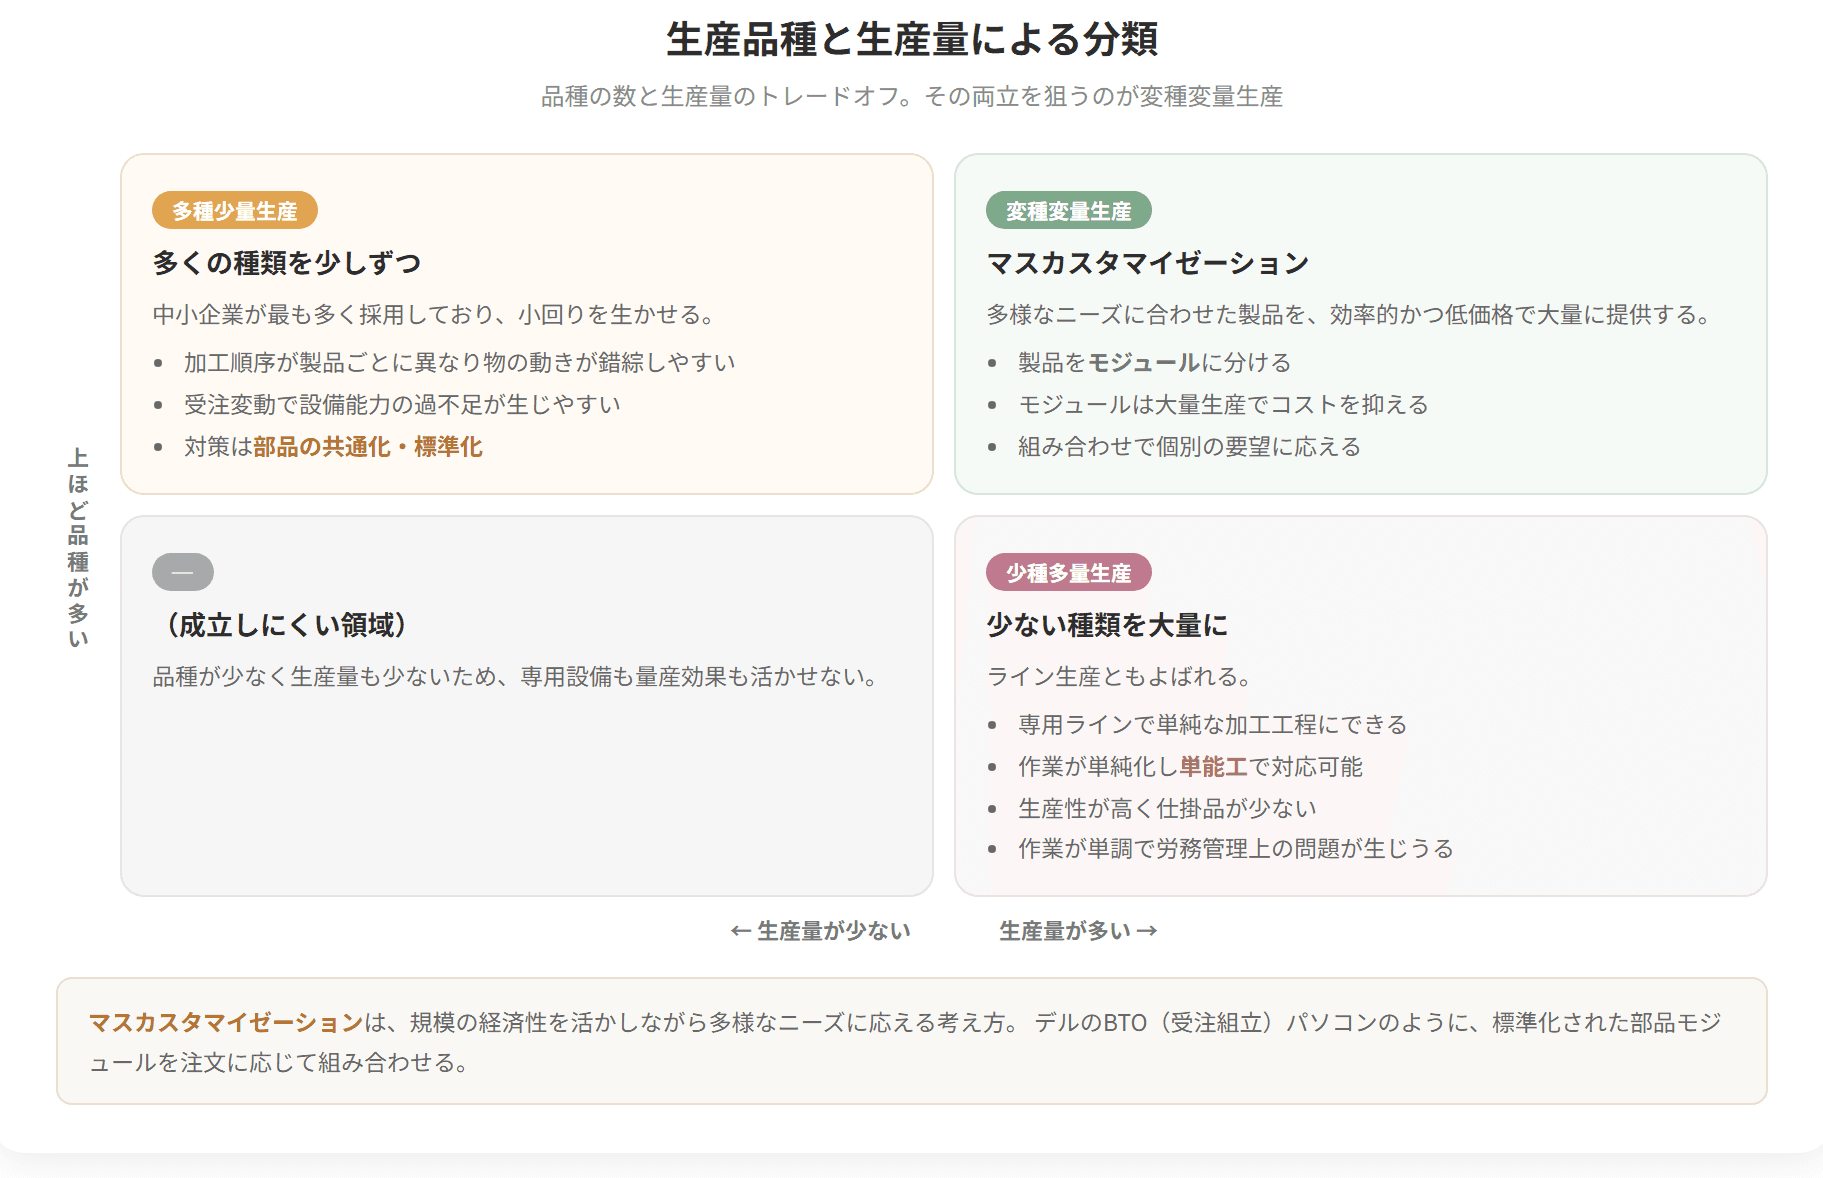1823x1178 pixels.
Task: Click the title 生産品種と生産量による分類
Action: pos(912,39)
